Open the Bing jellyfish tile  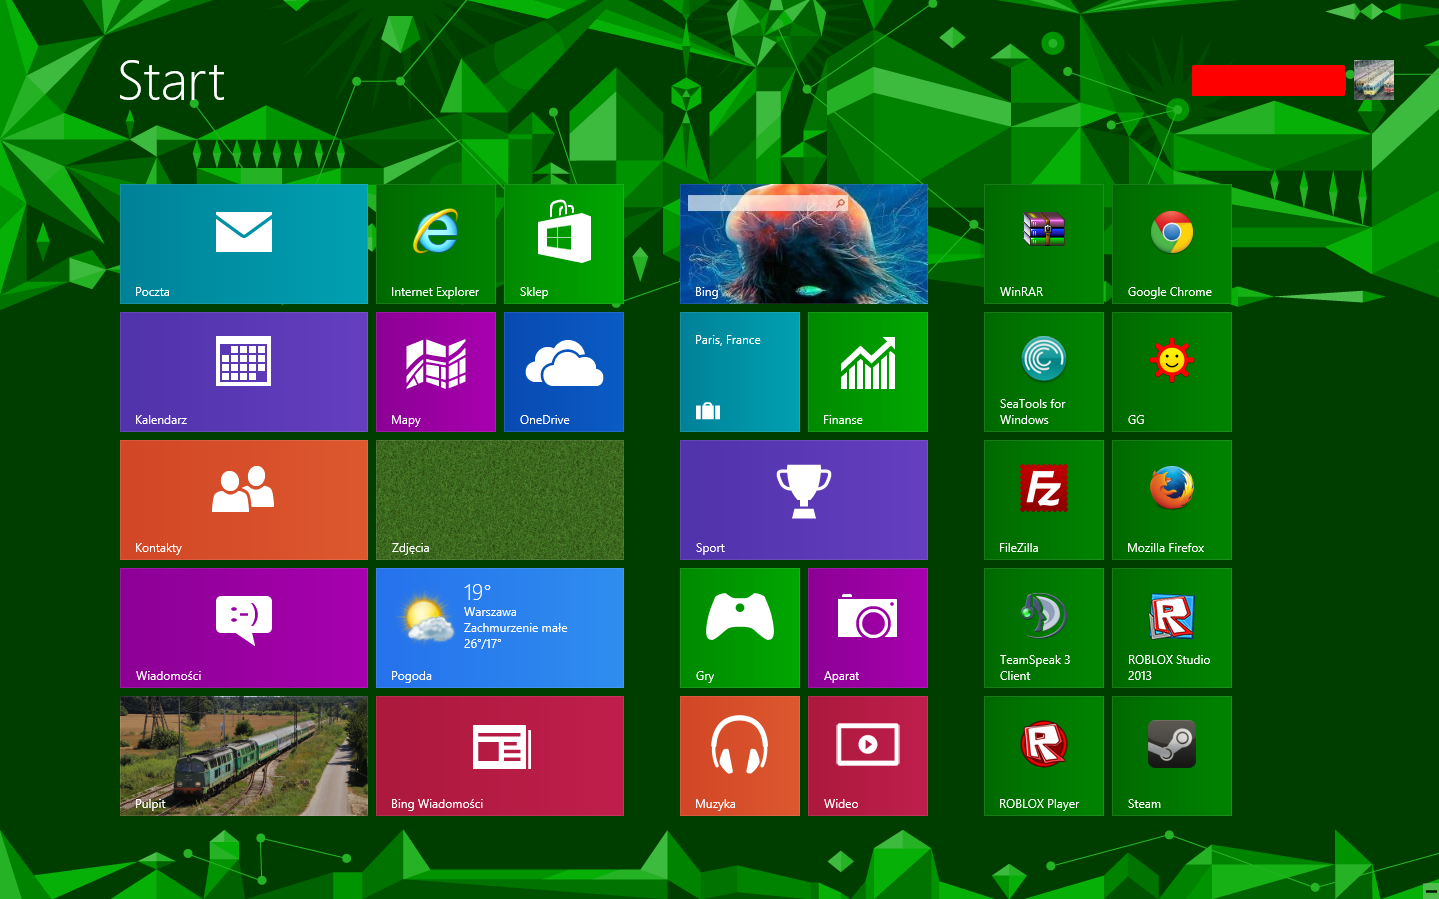pos(804,244)
